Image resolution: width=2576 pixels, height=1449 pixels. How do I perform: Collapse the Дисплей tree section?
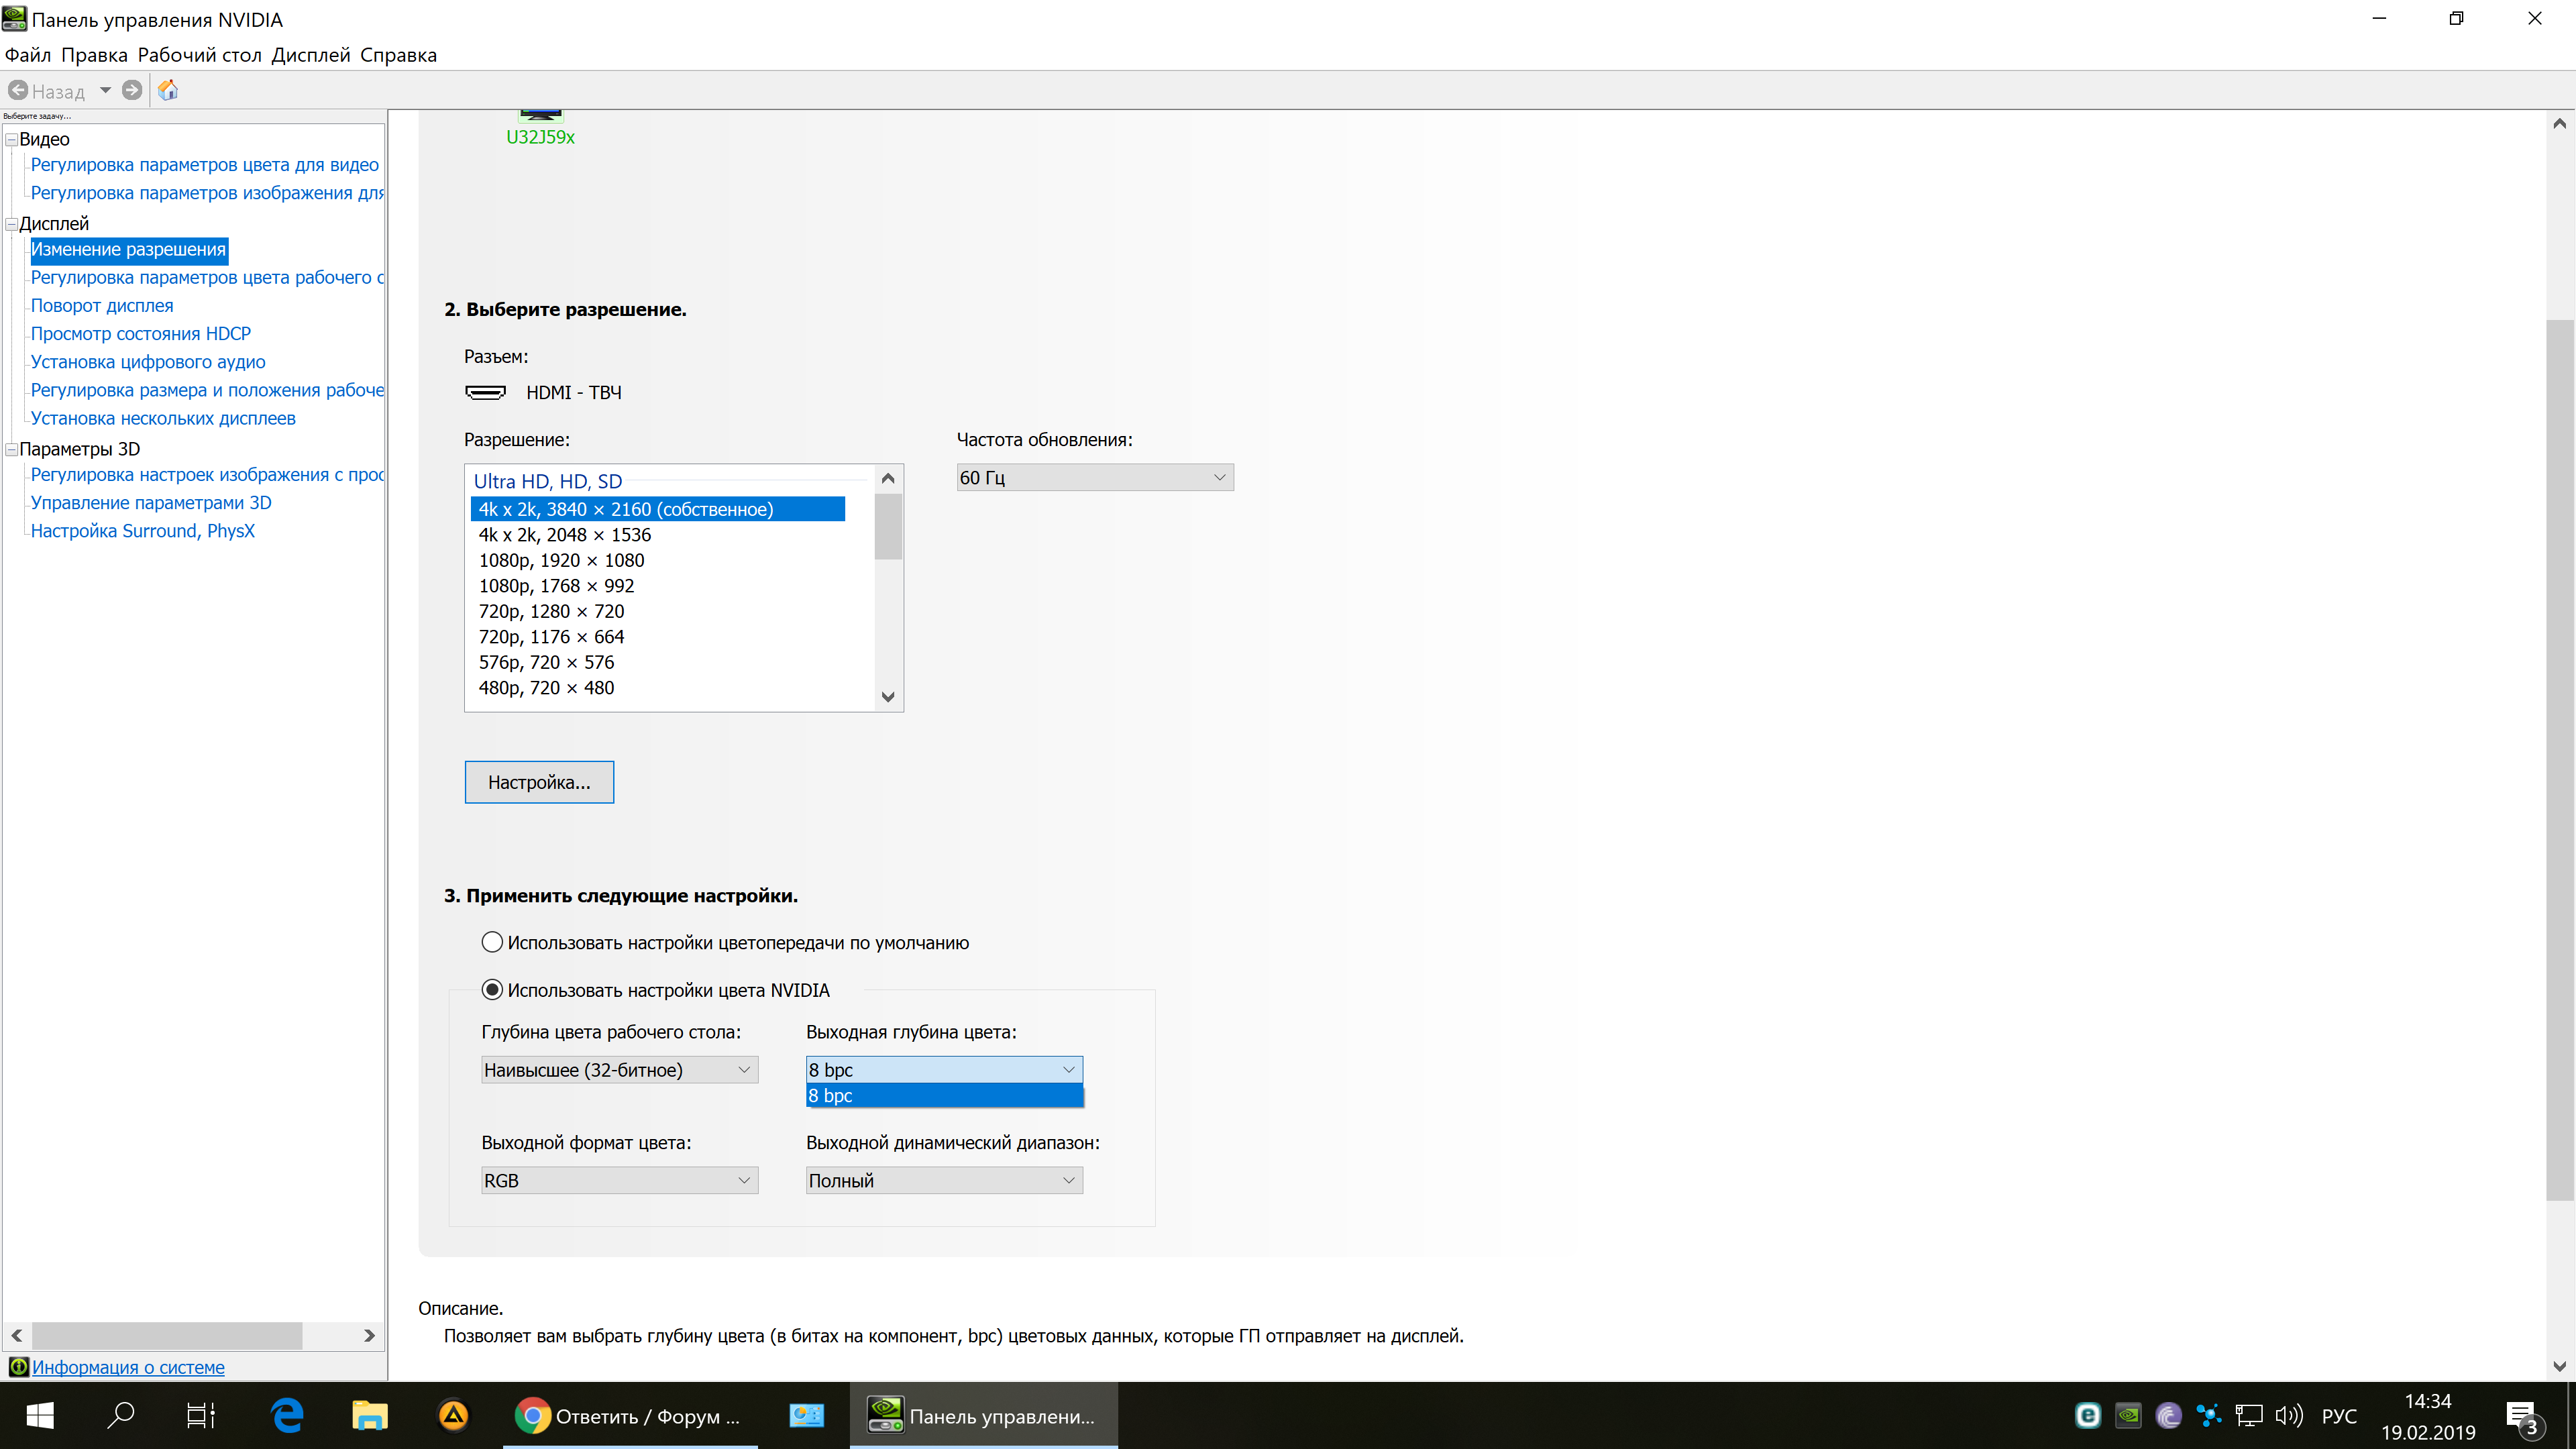pyautogui.click(x=12, y=224)
